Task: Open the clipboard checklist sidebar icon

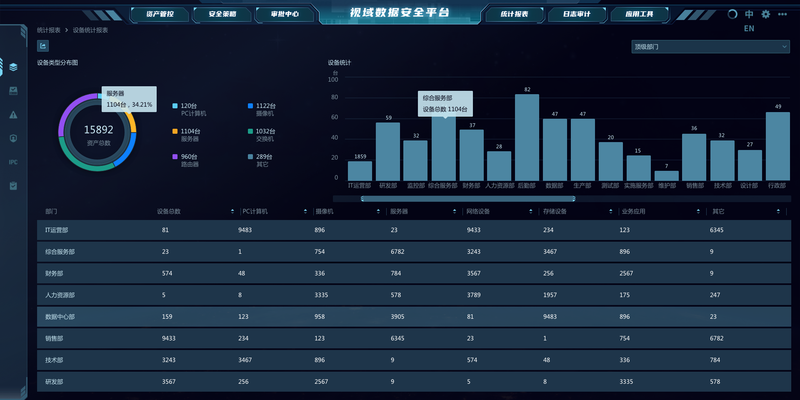Action: tap(14, 186)
